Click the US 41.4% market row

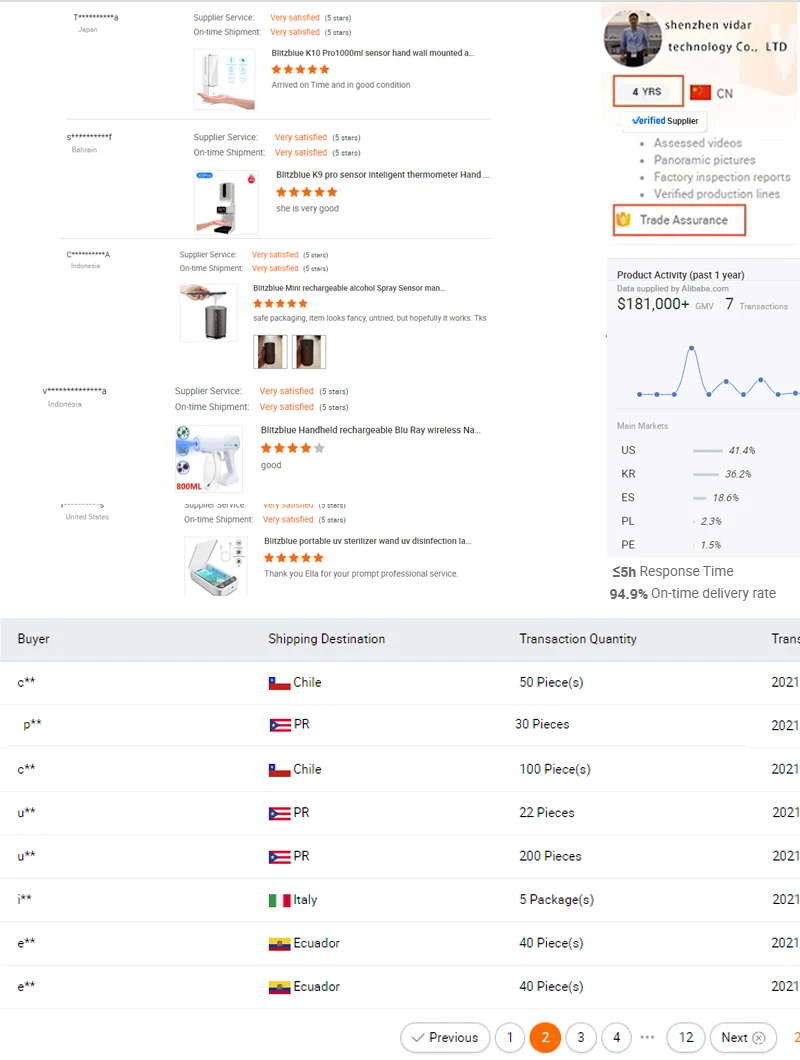[688, 450]
